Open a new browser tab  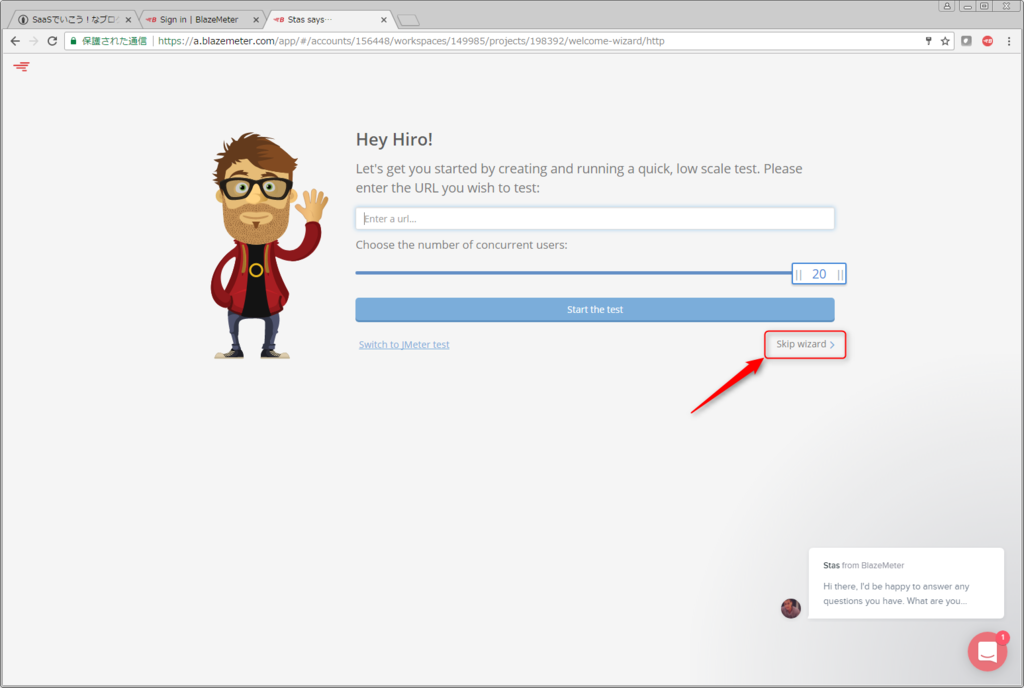point(409,20)
